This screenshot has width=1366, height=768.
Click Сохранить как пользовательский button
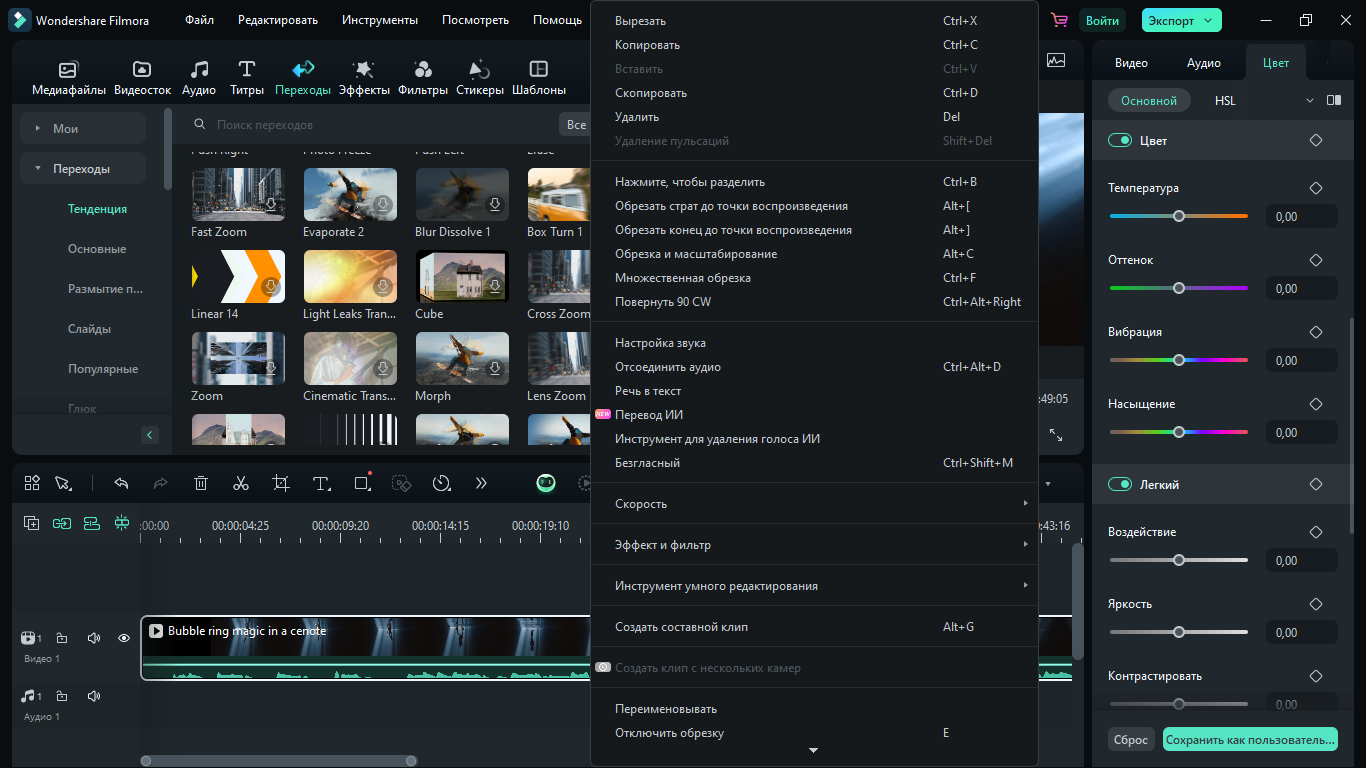pos(1250,740)
